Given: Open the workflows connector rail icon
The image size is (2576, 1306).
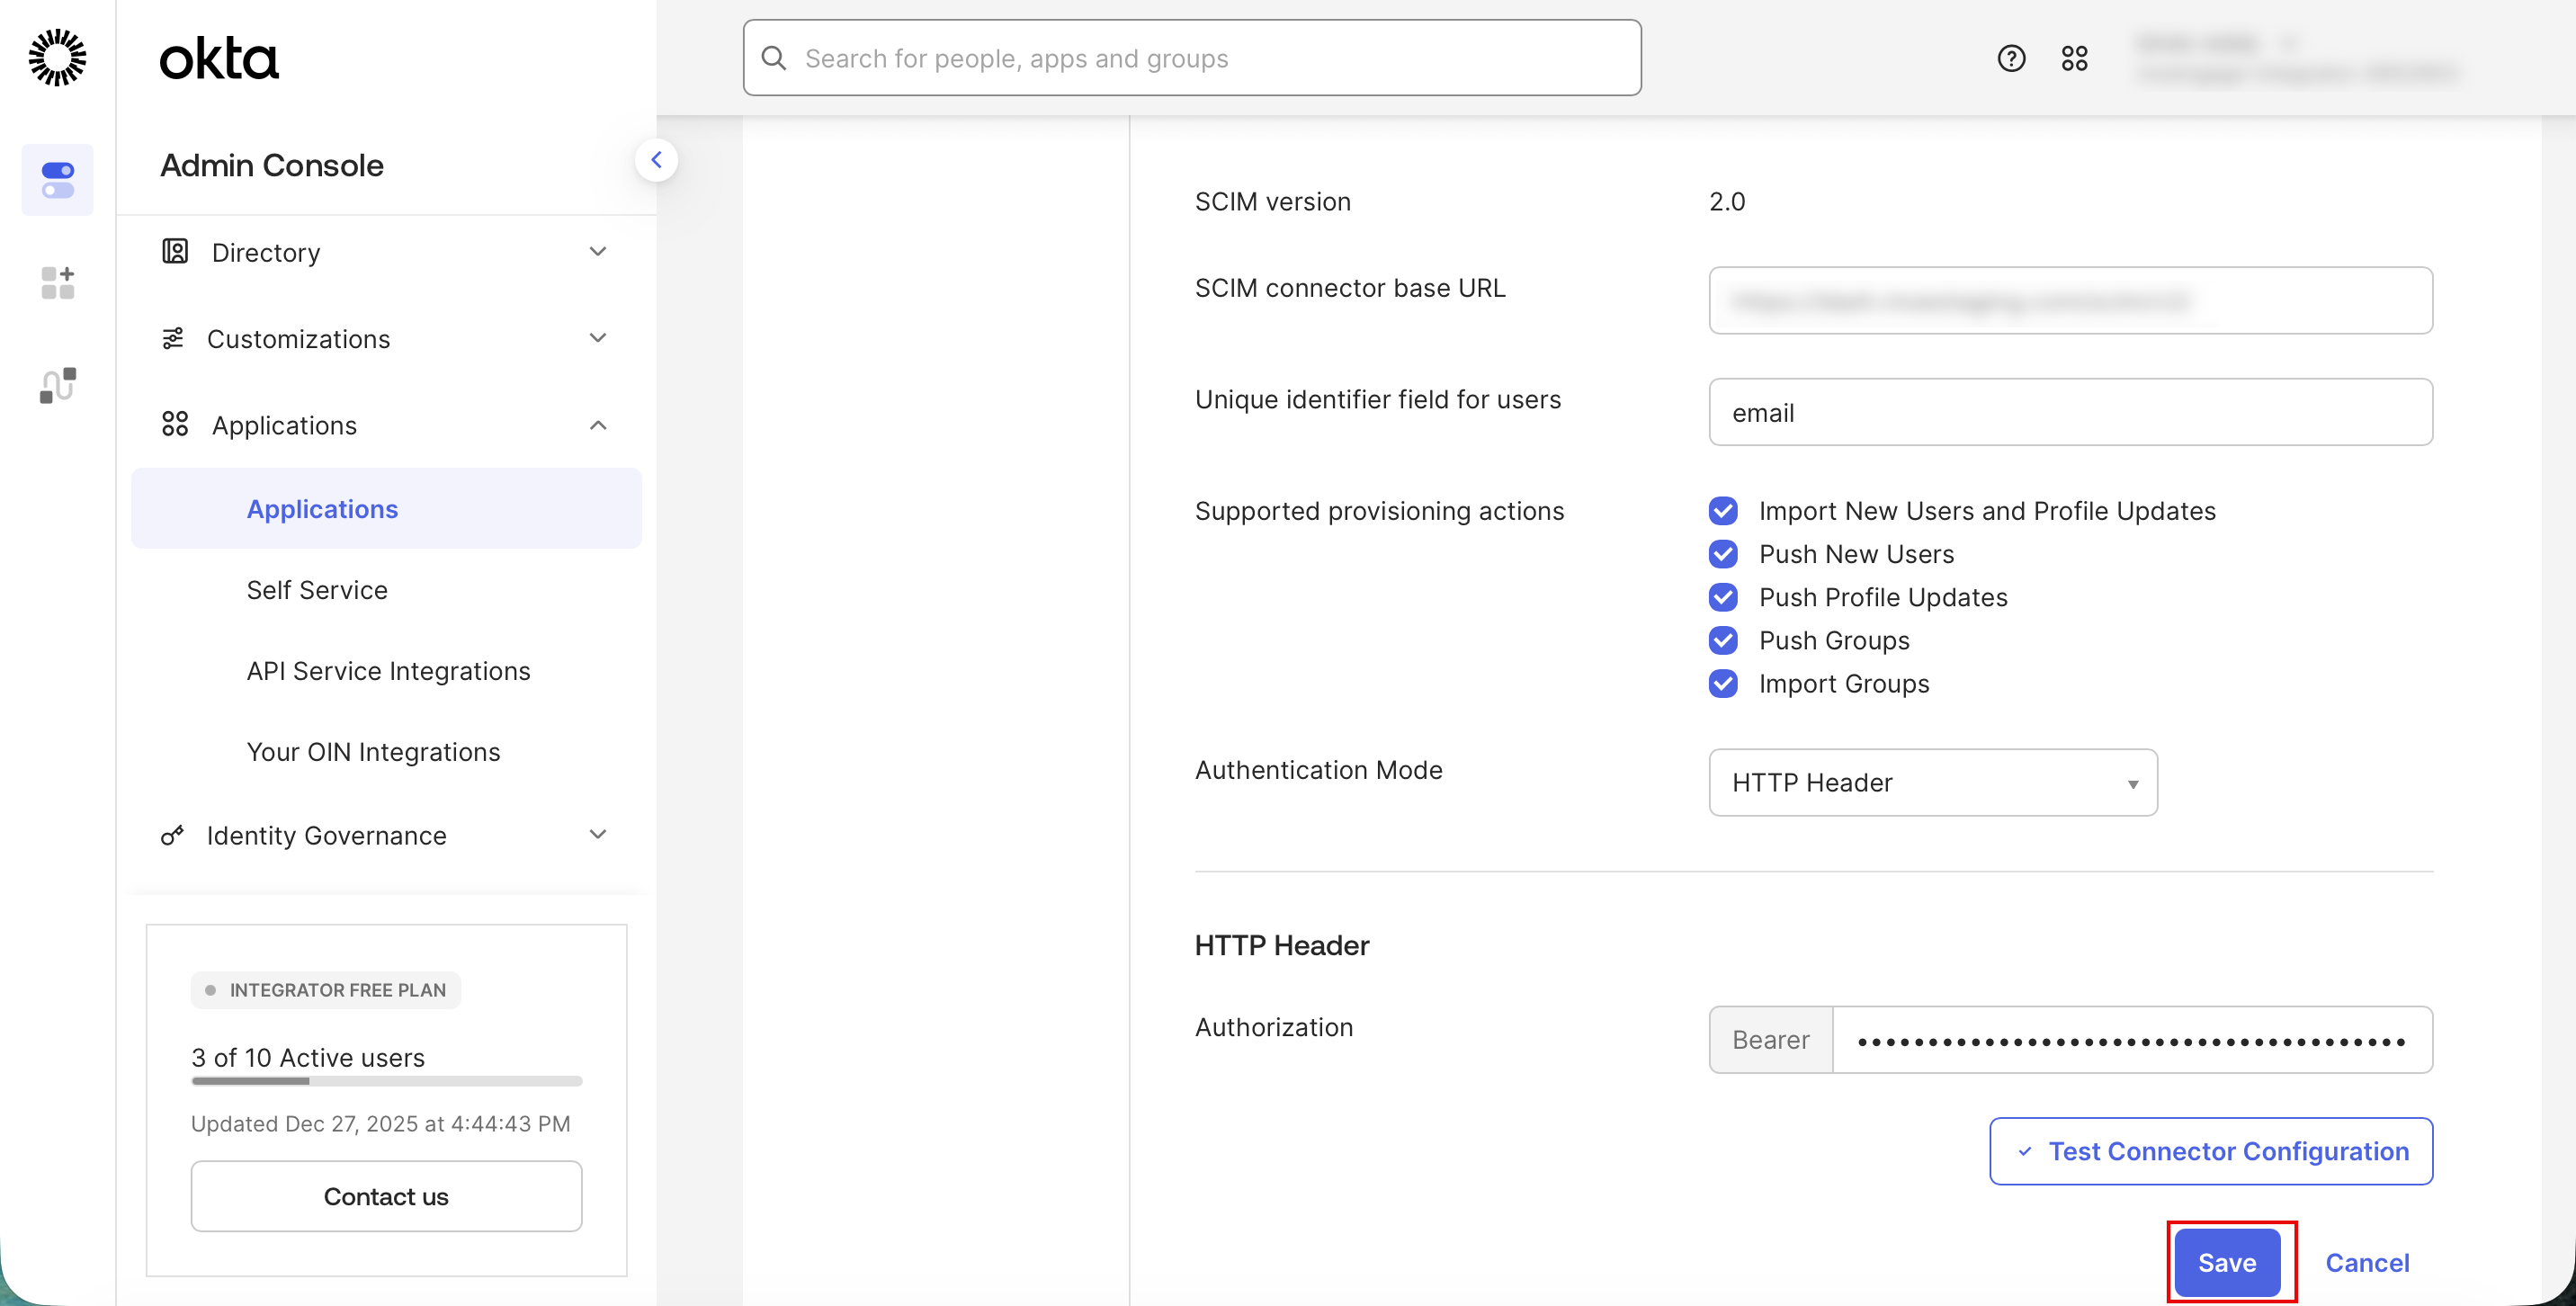Looking at the screenshot, I should [x=57, y=385].
